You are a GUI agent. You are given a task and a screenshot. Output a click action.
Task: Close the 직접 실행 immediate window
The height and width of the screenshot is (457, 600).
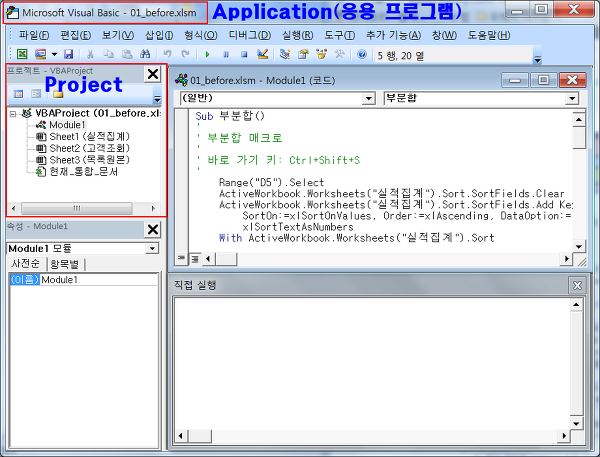[x=577, y=285]
